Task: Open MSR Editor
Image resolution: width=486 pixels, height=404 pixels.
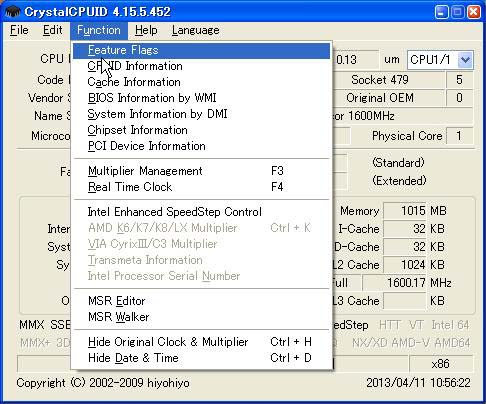Action: click(x=201, y=301)
